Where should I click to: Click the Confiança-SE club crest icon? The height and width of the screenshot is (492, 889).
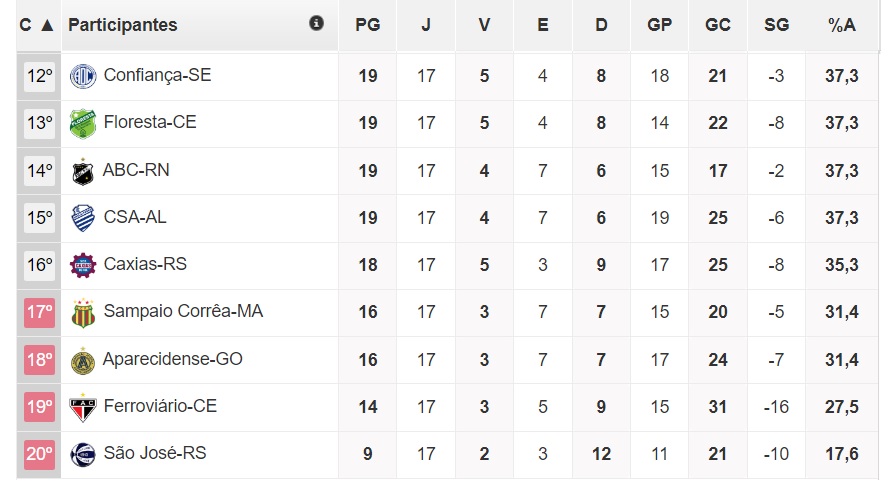tap(82, 76)
